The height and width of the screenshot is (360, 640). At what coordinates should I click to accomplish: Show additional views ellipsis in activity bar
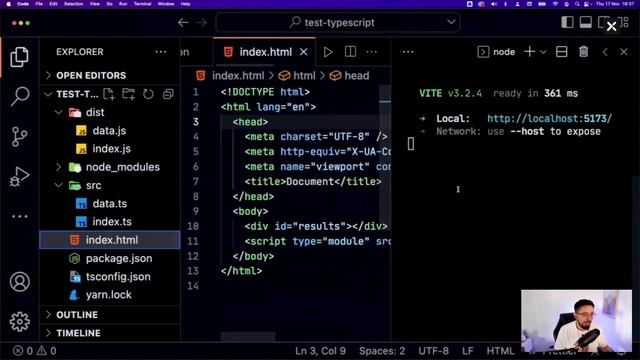20,216
